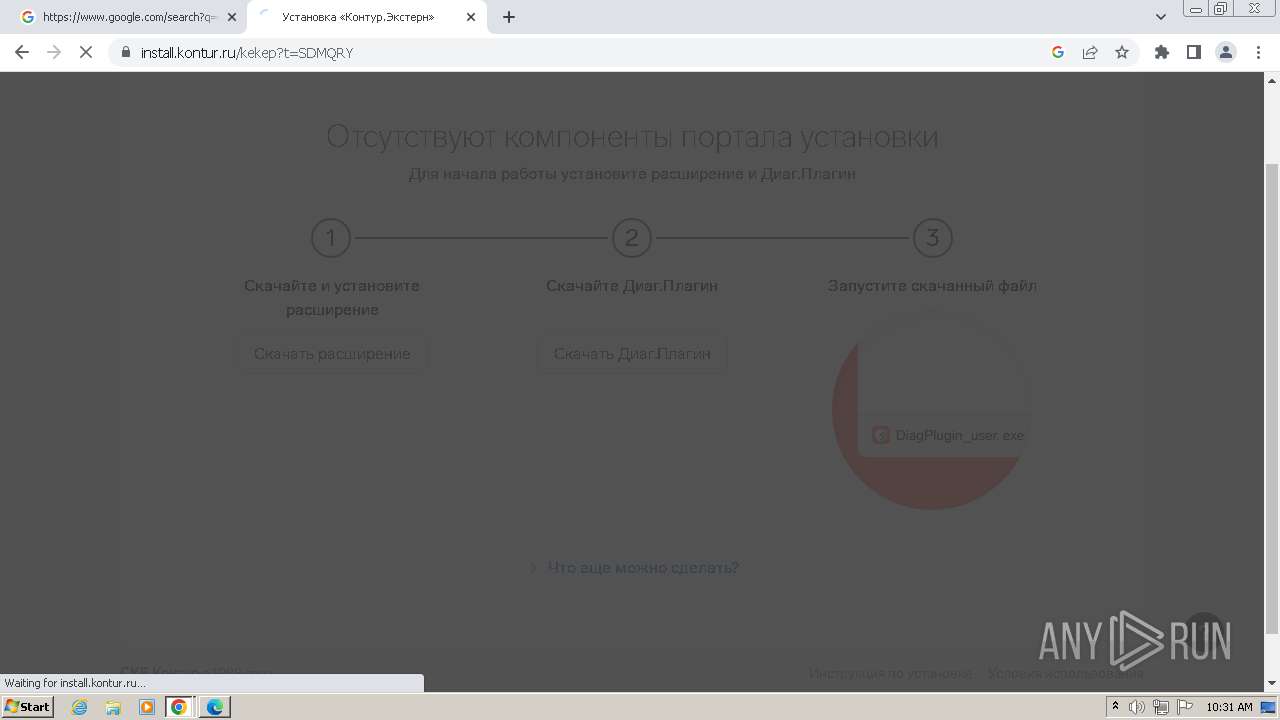
Task: Open Chrome's three-dot menu
Action: (1259, 52)
